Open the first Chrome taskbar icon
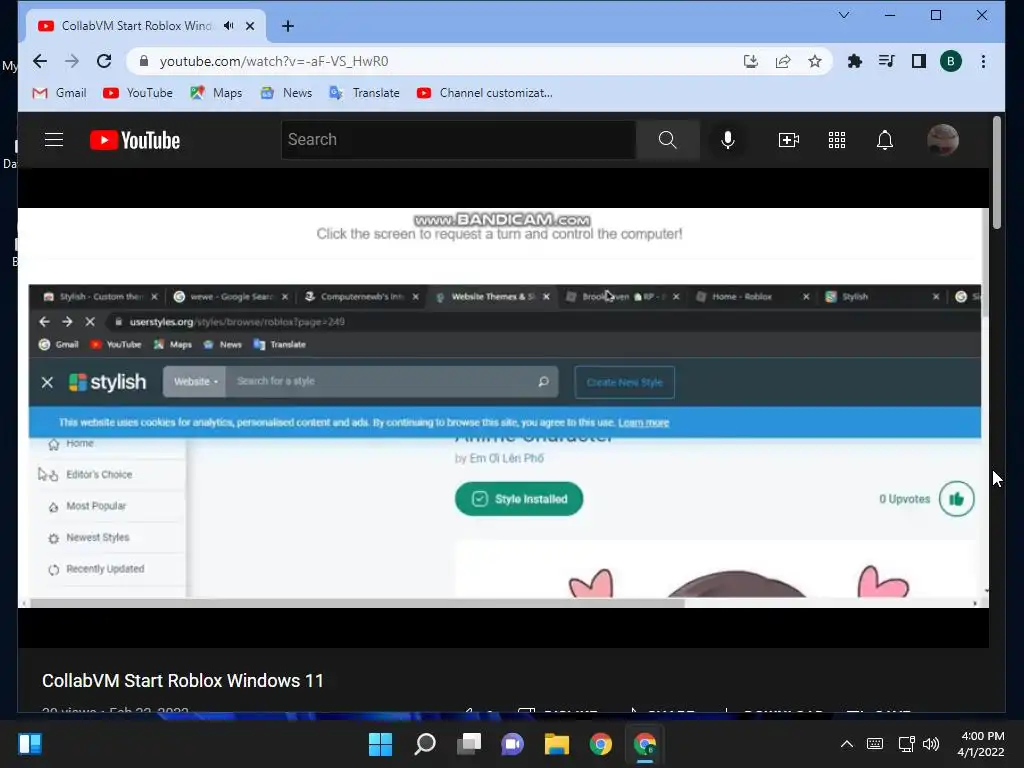Screen dimensions: 1024x768 (x=601, y=744)
